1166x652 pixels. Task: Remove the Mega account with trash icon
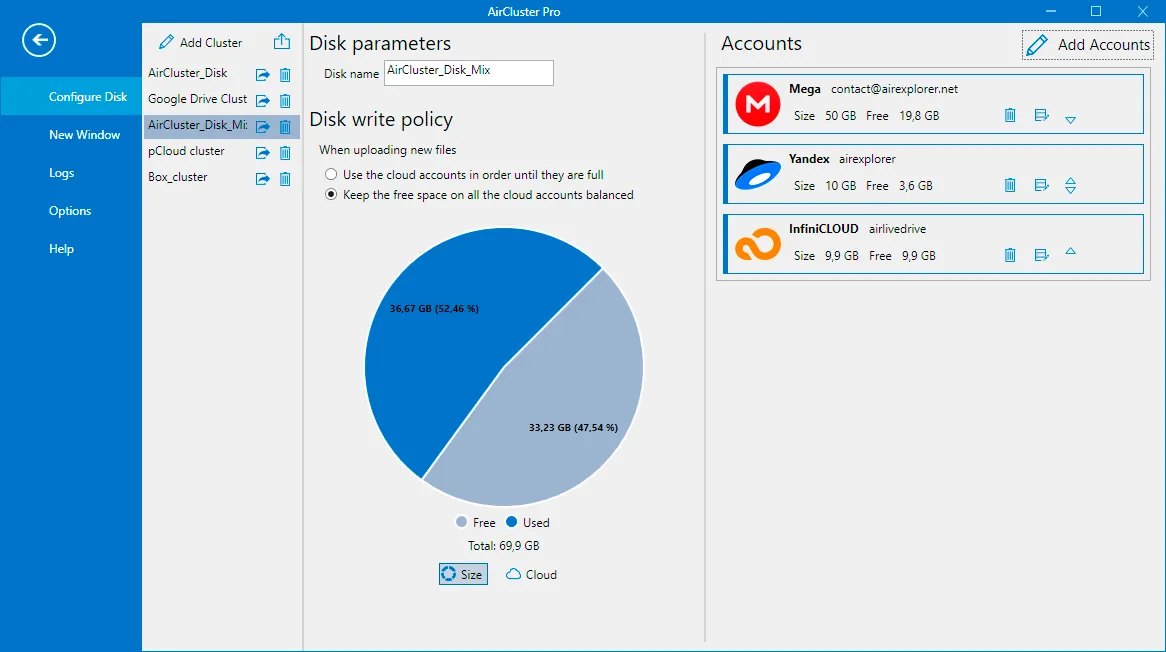1010,115
